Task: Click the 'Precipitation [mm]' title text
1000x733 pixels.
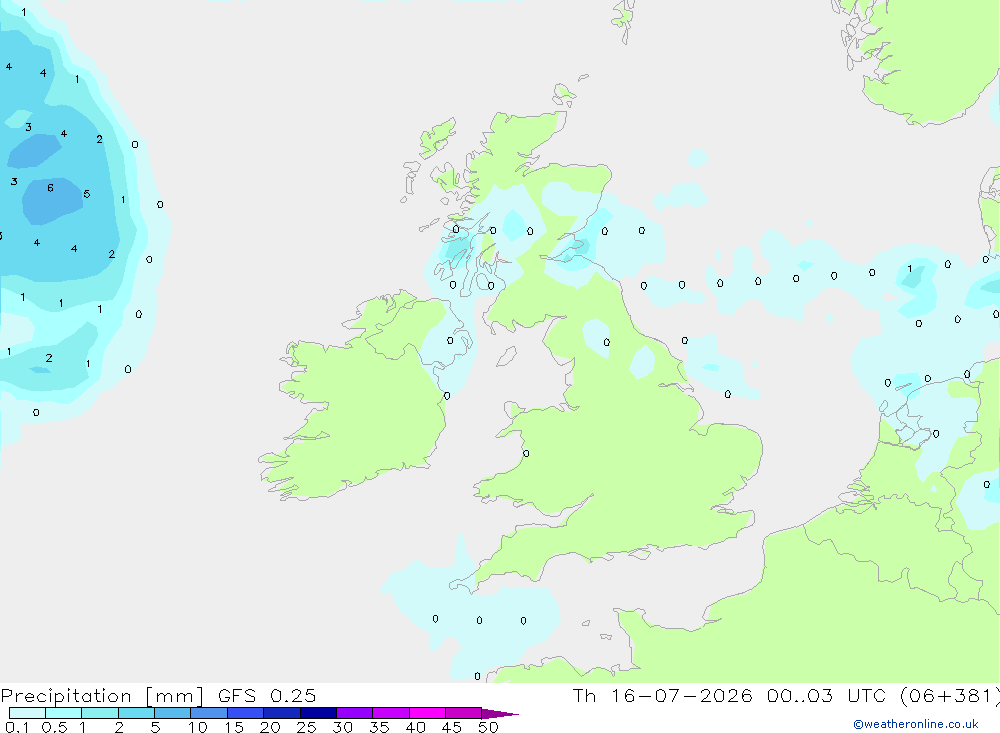Action: [x=102, y=696]
